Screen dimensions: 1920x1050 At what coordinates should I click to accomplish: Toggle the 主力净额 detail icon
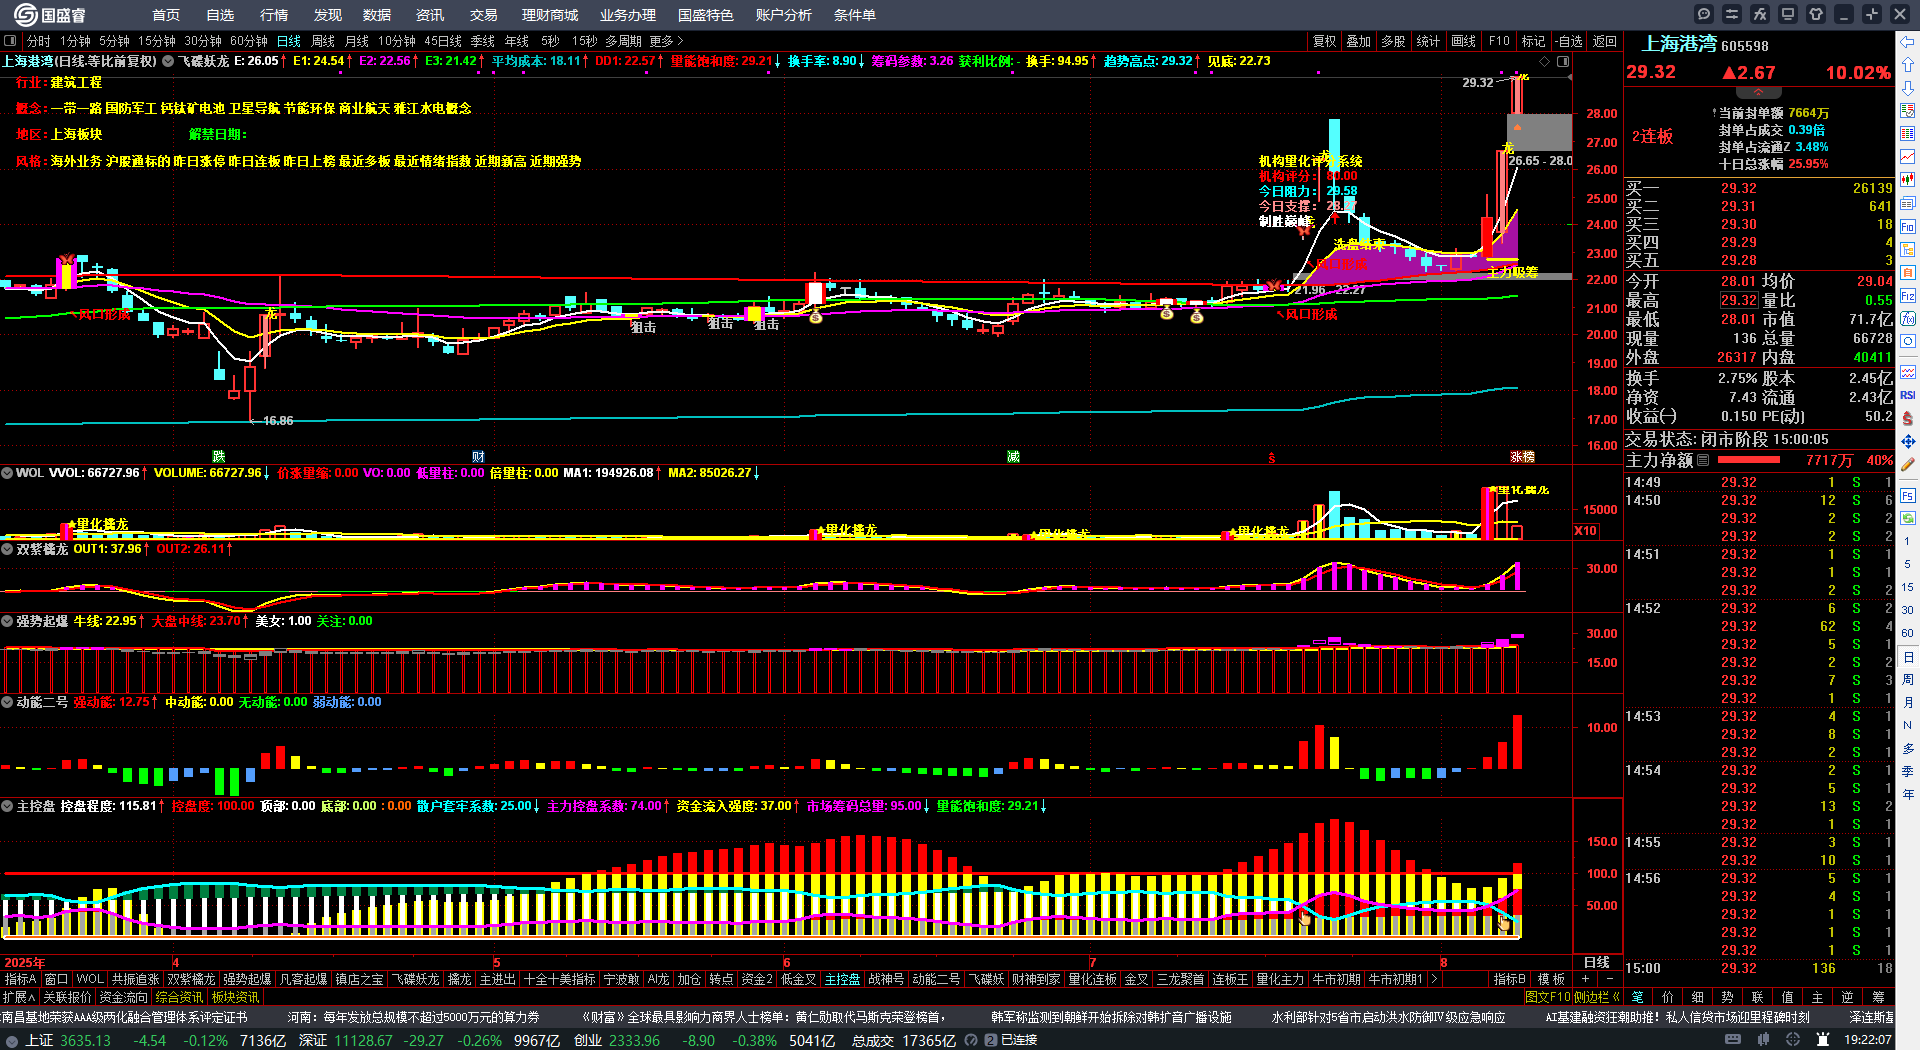tap(1704, 461)
